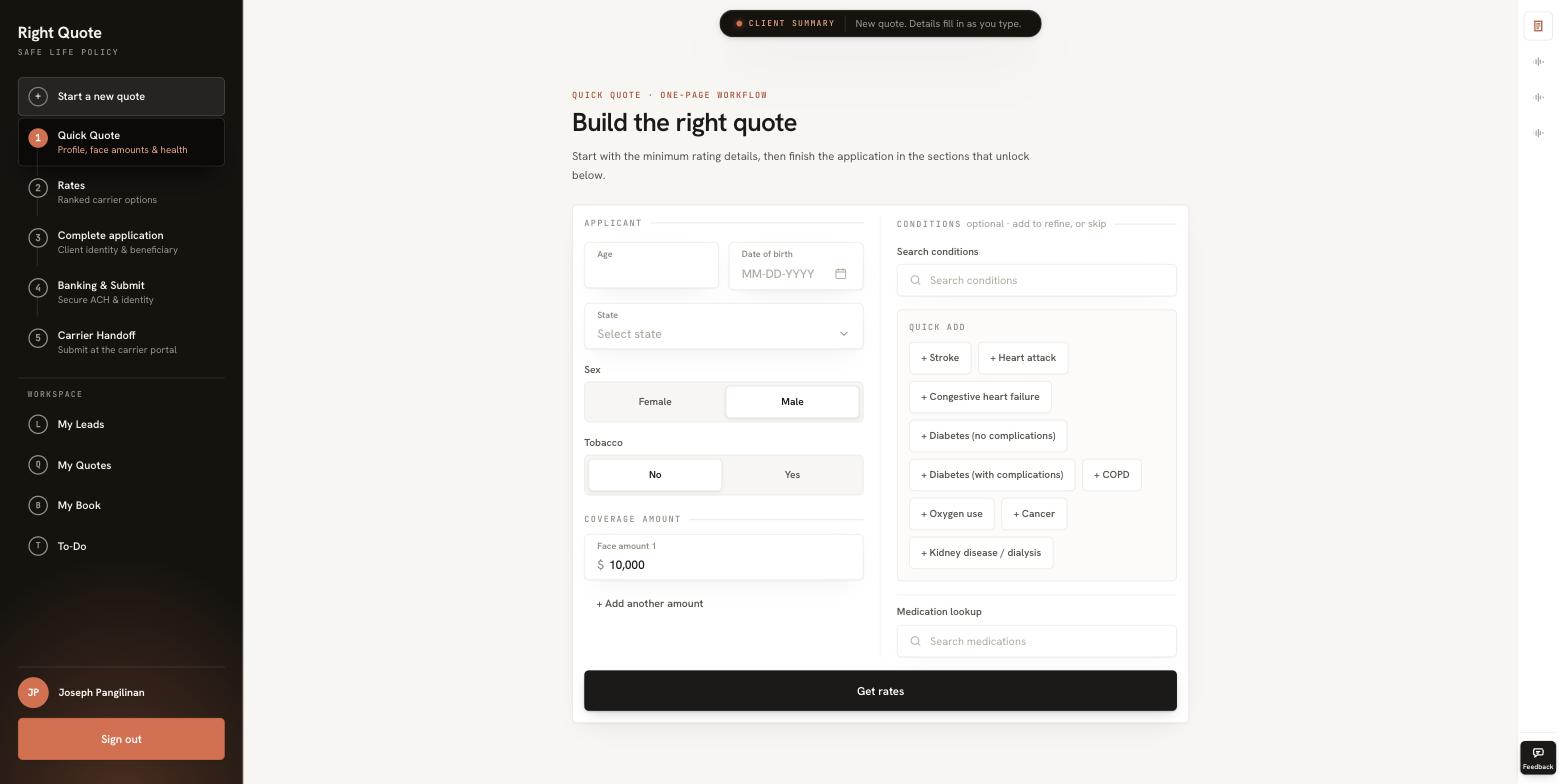Quick add Heart attack condition

coord(1023,358)
